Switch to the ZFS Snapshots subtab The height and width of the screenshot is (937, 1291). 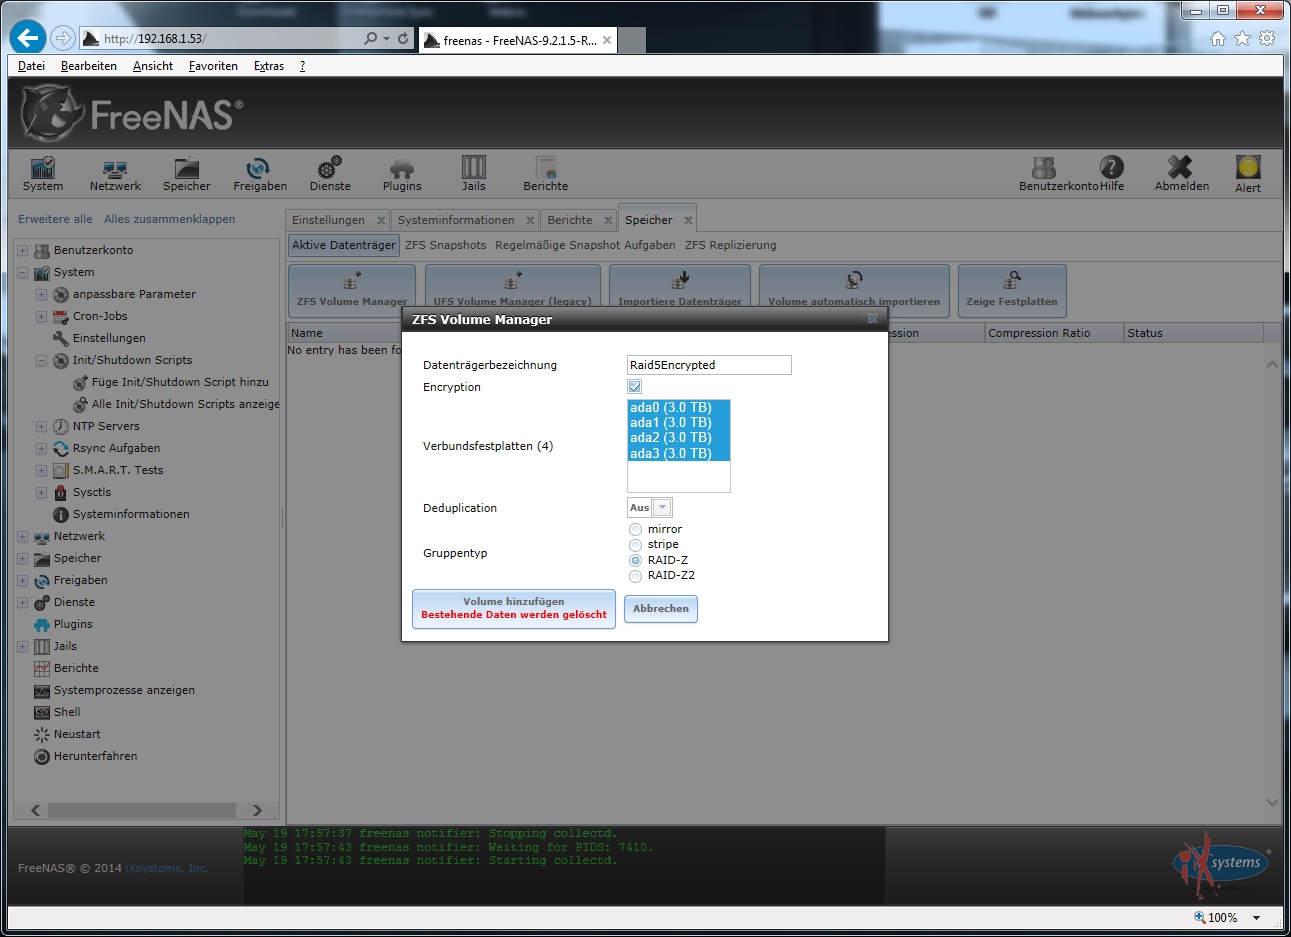coord(445,245)
